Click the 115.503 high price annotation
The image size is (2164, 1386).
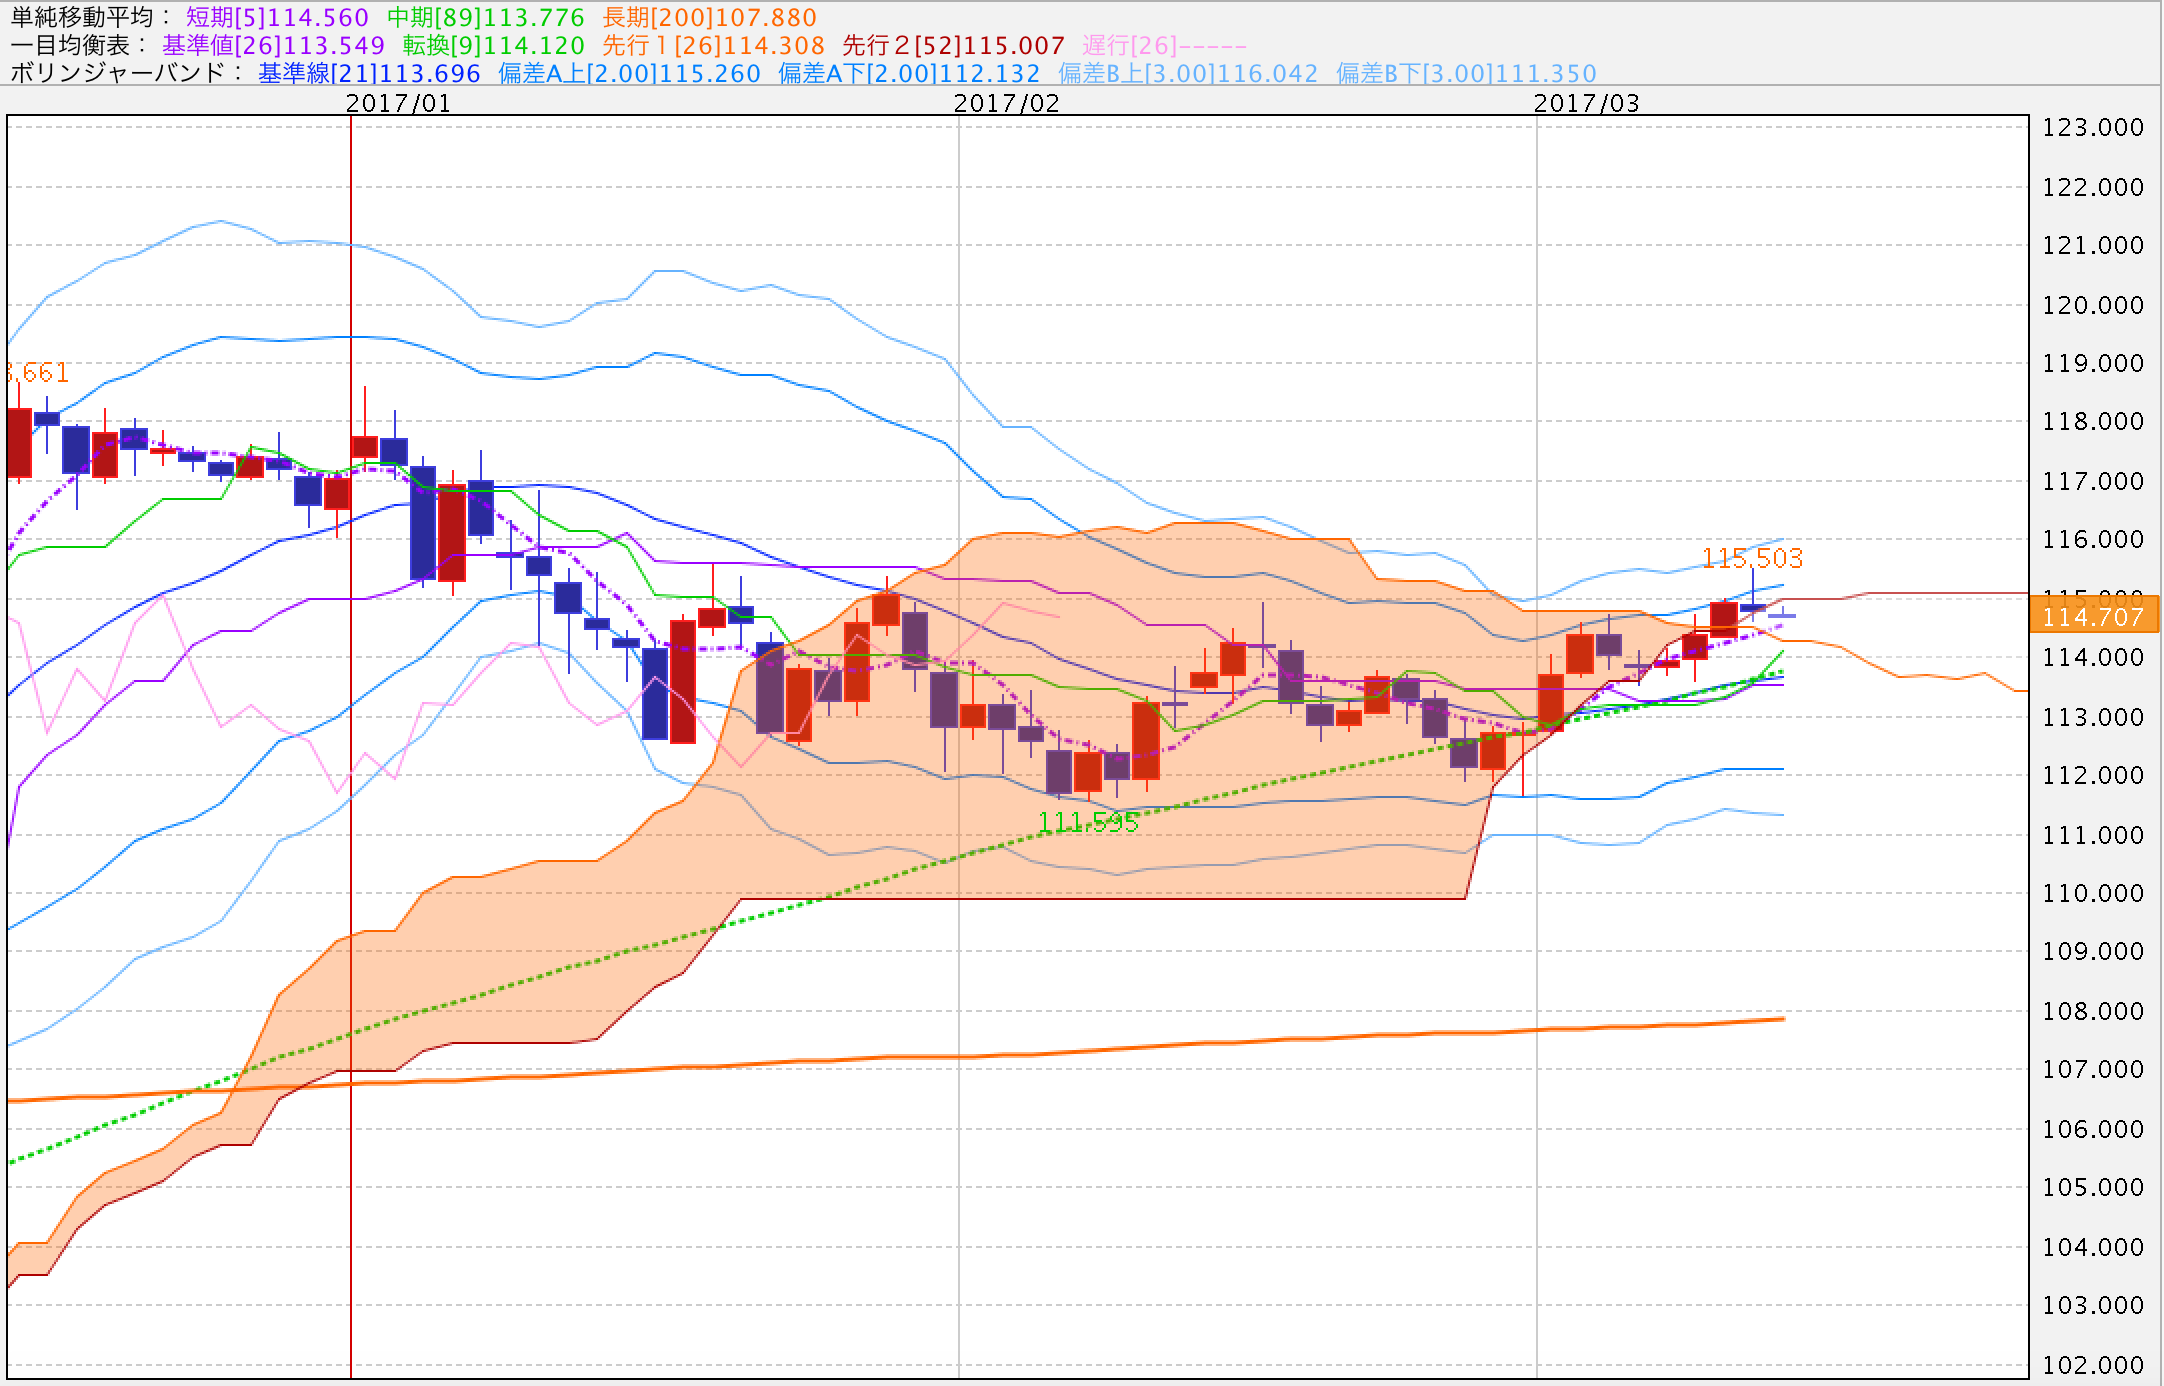point(1752,558)
